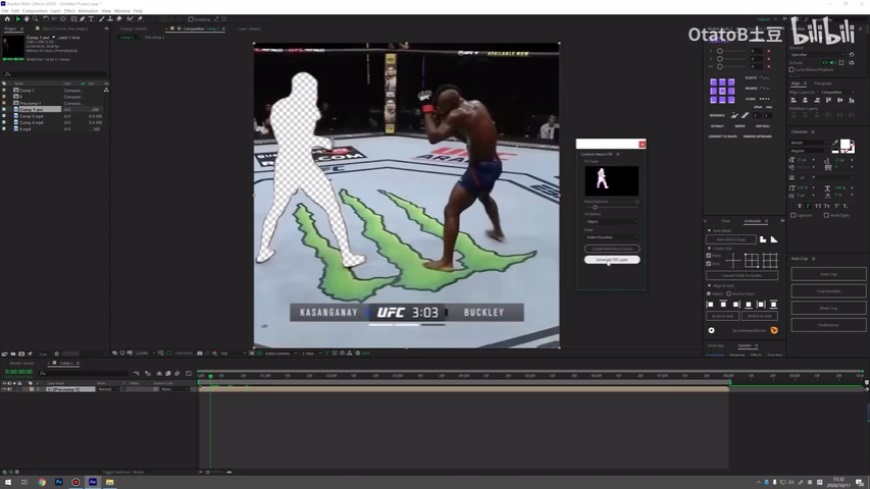Click the eyedropper in the Character panel
The image size is (870, 489).
point(835,143)
